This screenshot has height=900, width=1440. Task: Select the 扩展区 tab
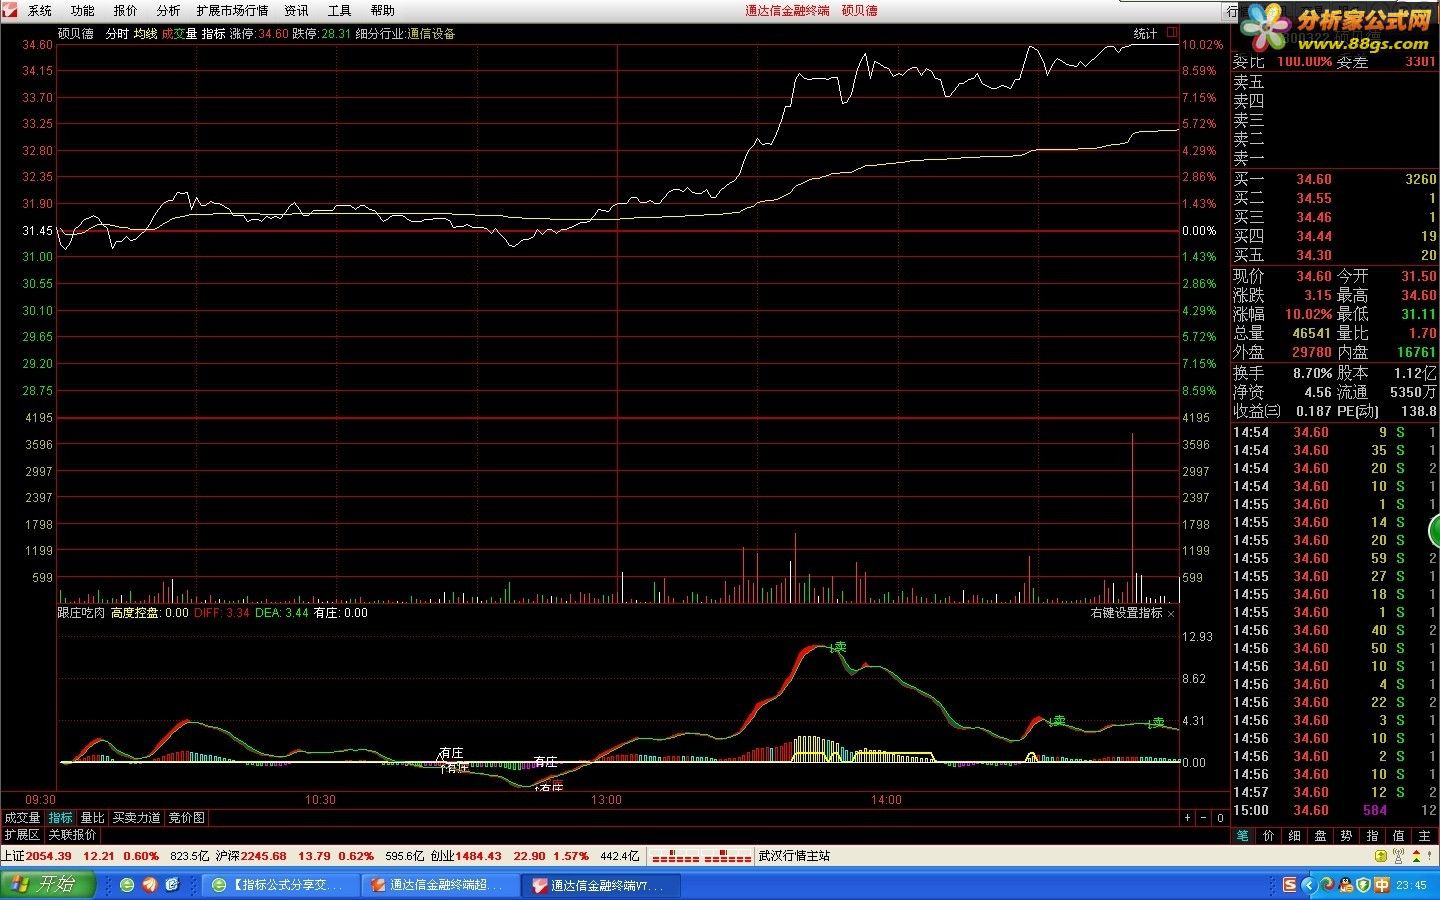pyautogui.click(x=22, y=835)
